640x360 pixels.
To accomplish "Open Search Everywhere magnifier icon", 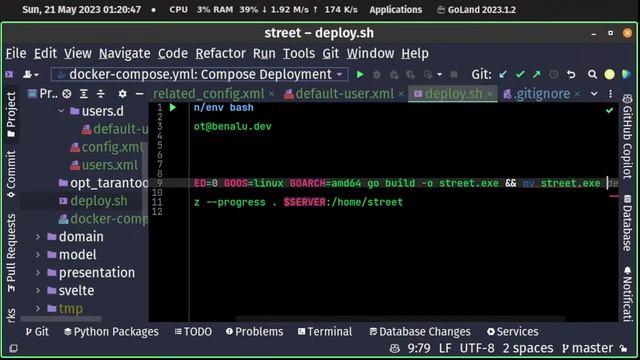I will tap(592, 75).
